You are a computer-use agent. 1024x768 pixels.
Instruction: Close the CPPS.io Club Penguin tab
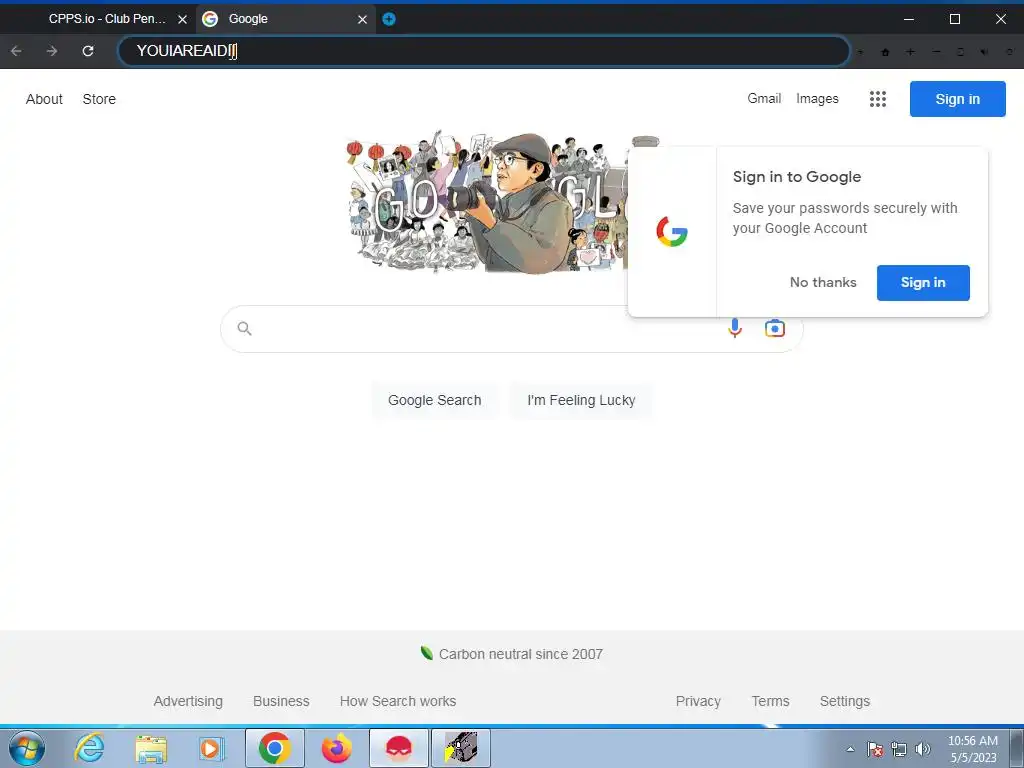(182, 20)
